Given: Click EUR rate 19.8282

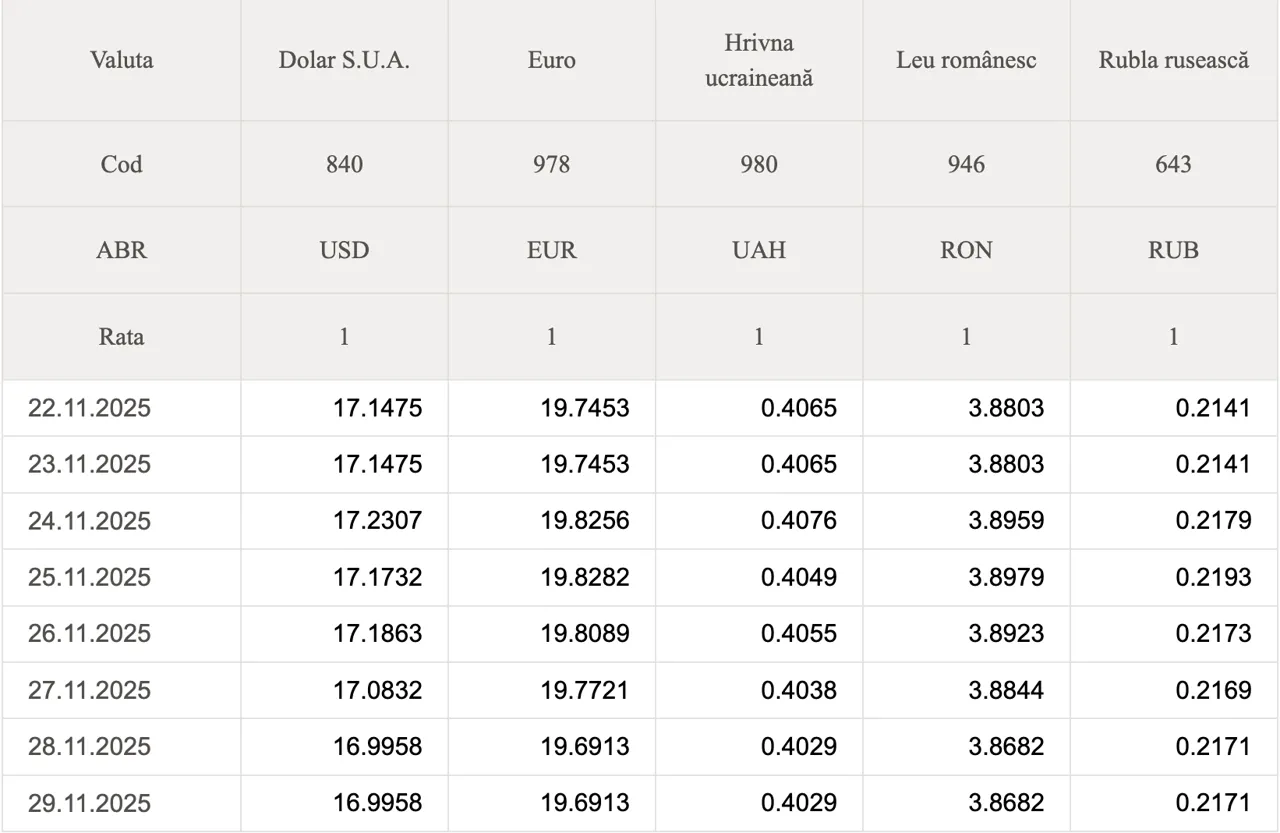Looking at the screenshot, I should 585,577.
